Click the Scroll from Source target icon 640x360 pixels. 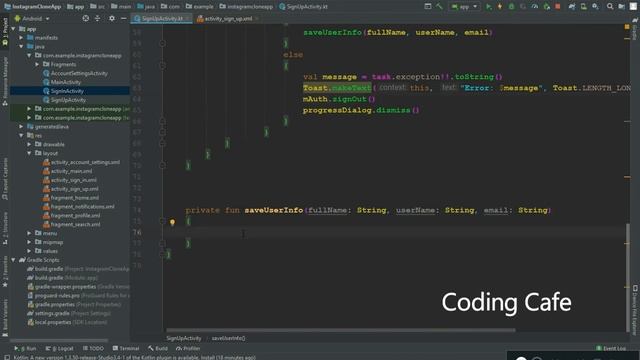pyautogui.click(x=86, y=18)
